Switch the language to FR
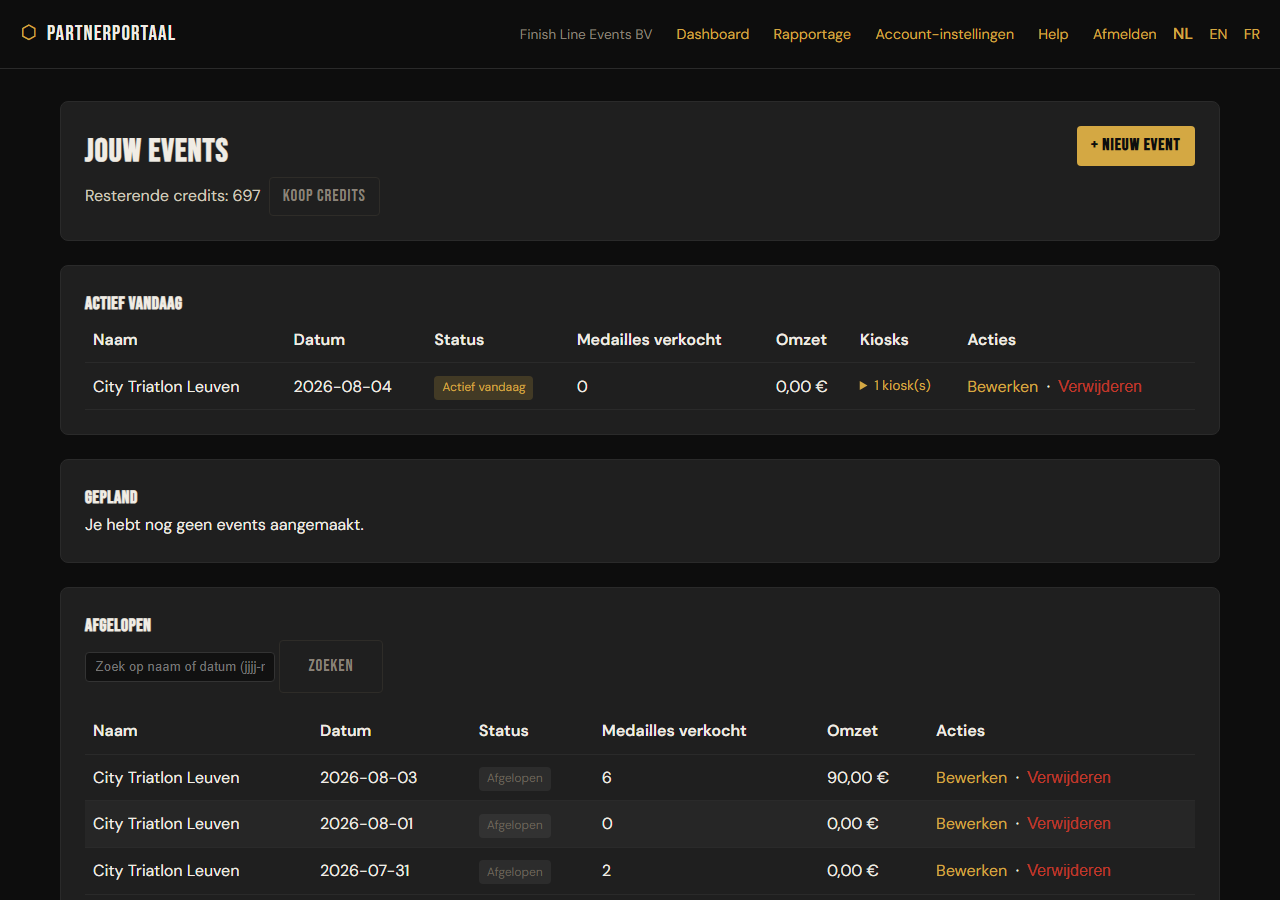This screenshot has height=900, width=1280. click(1252, 34)
